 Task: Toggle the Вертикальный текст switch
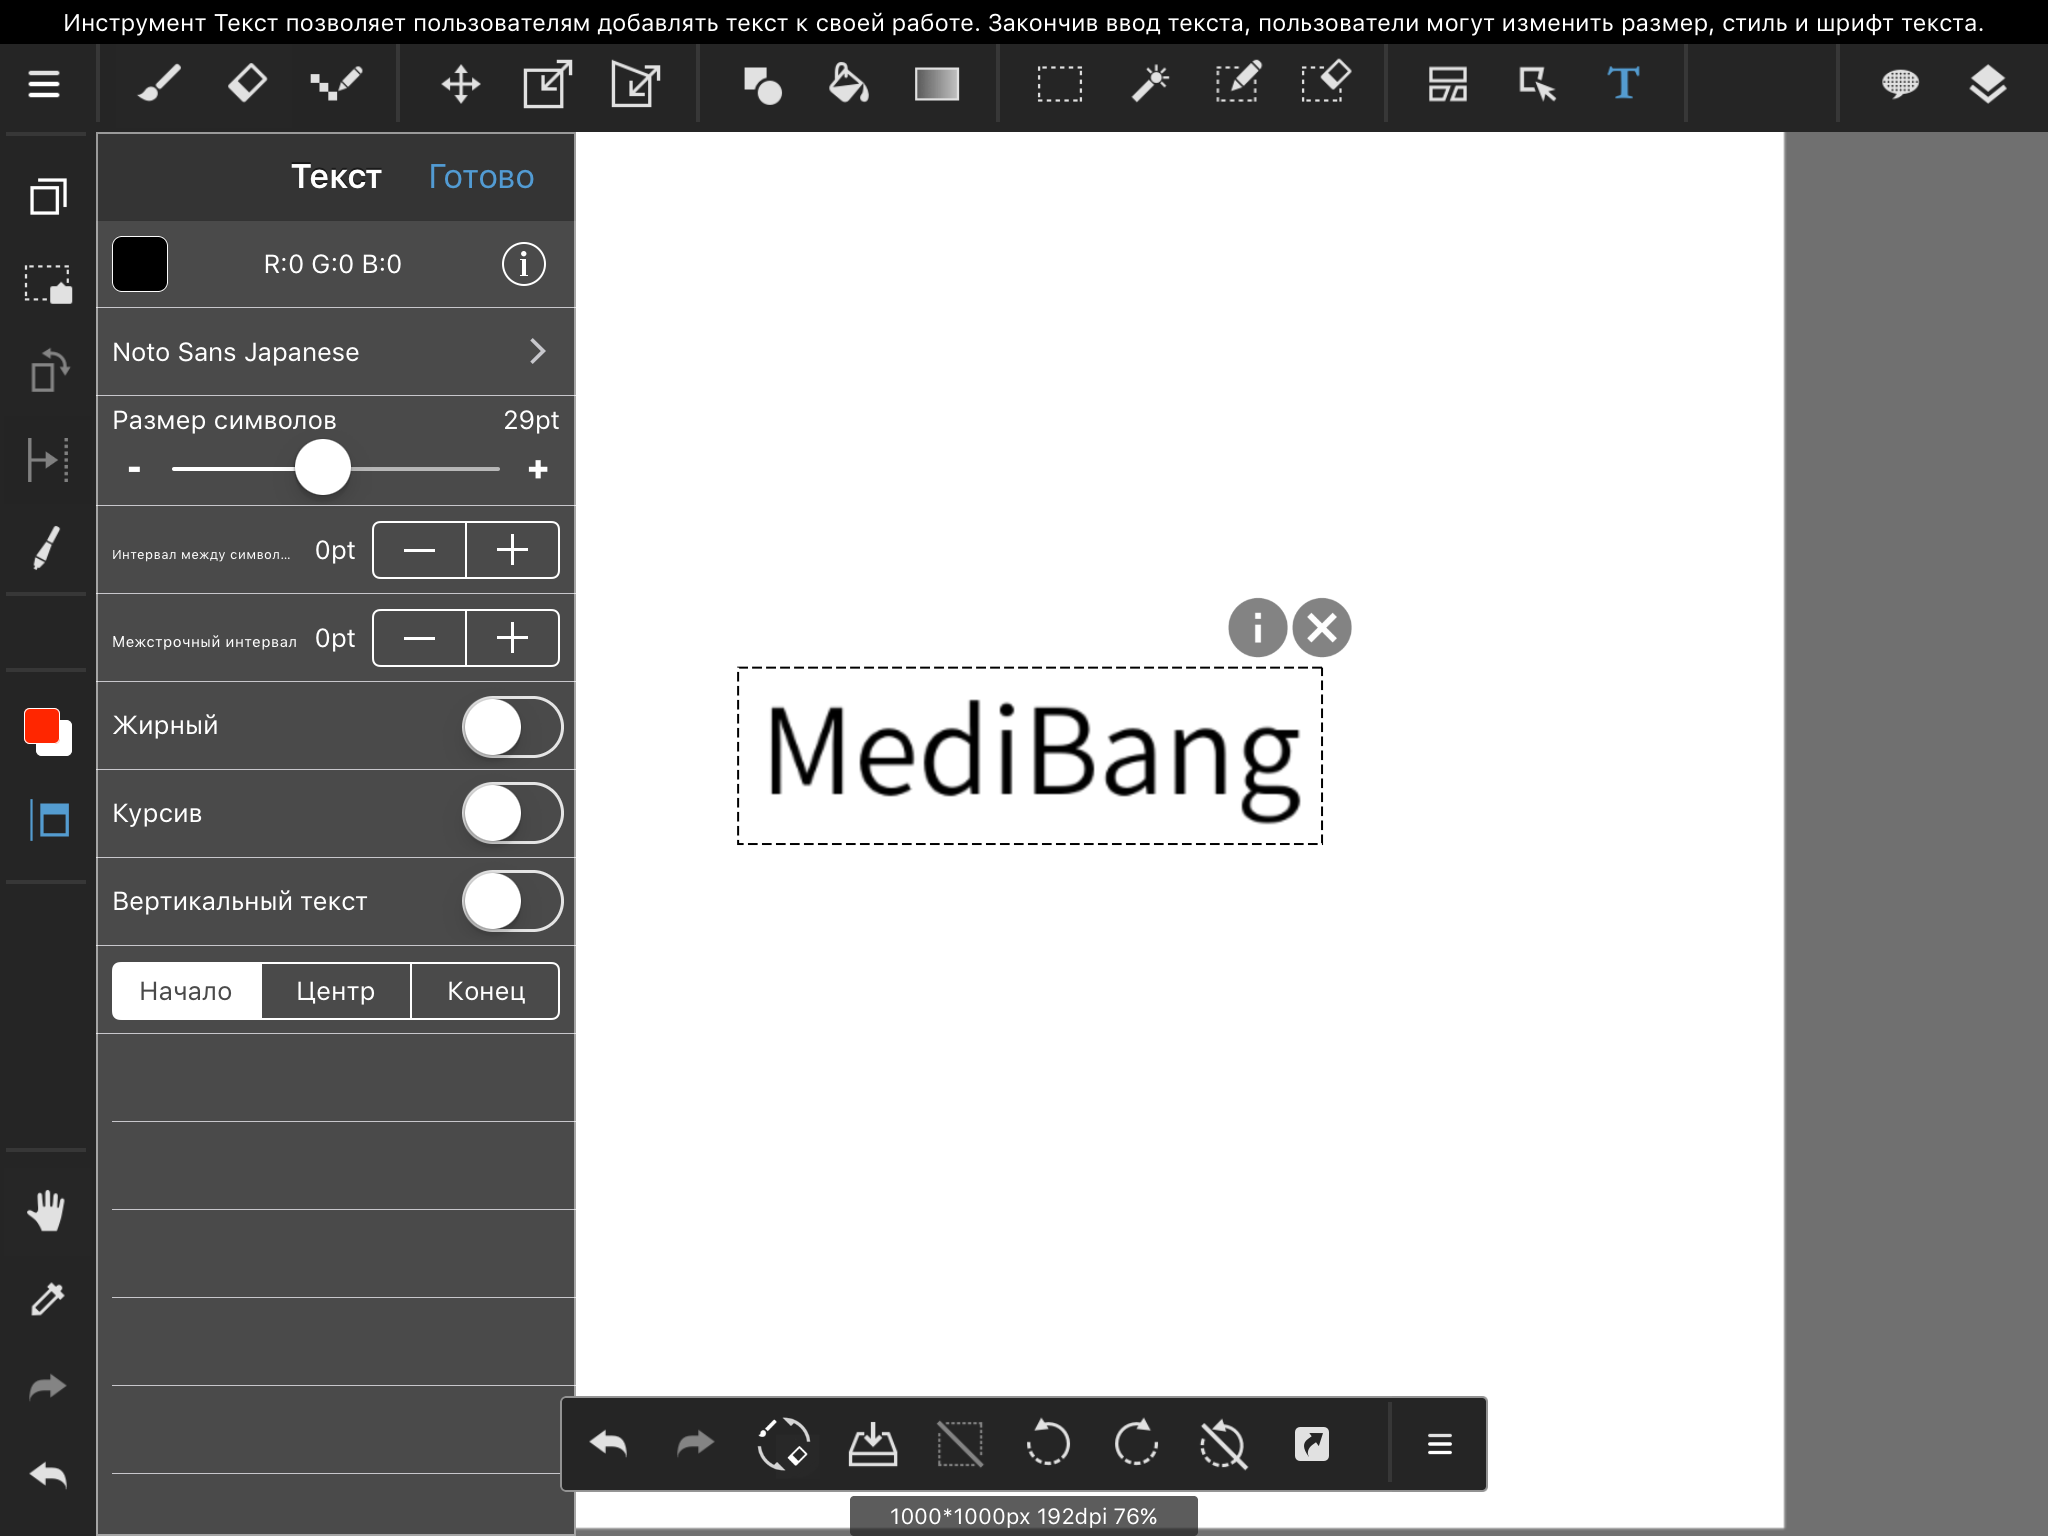pyautogui.click(x=512, y=901)
